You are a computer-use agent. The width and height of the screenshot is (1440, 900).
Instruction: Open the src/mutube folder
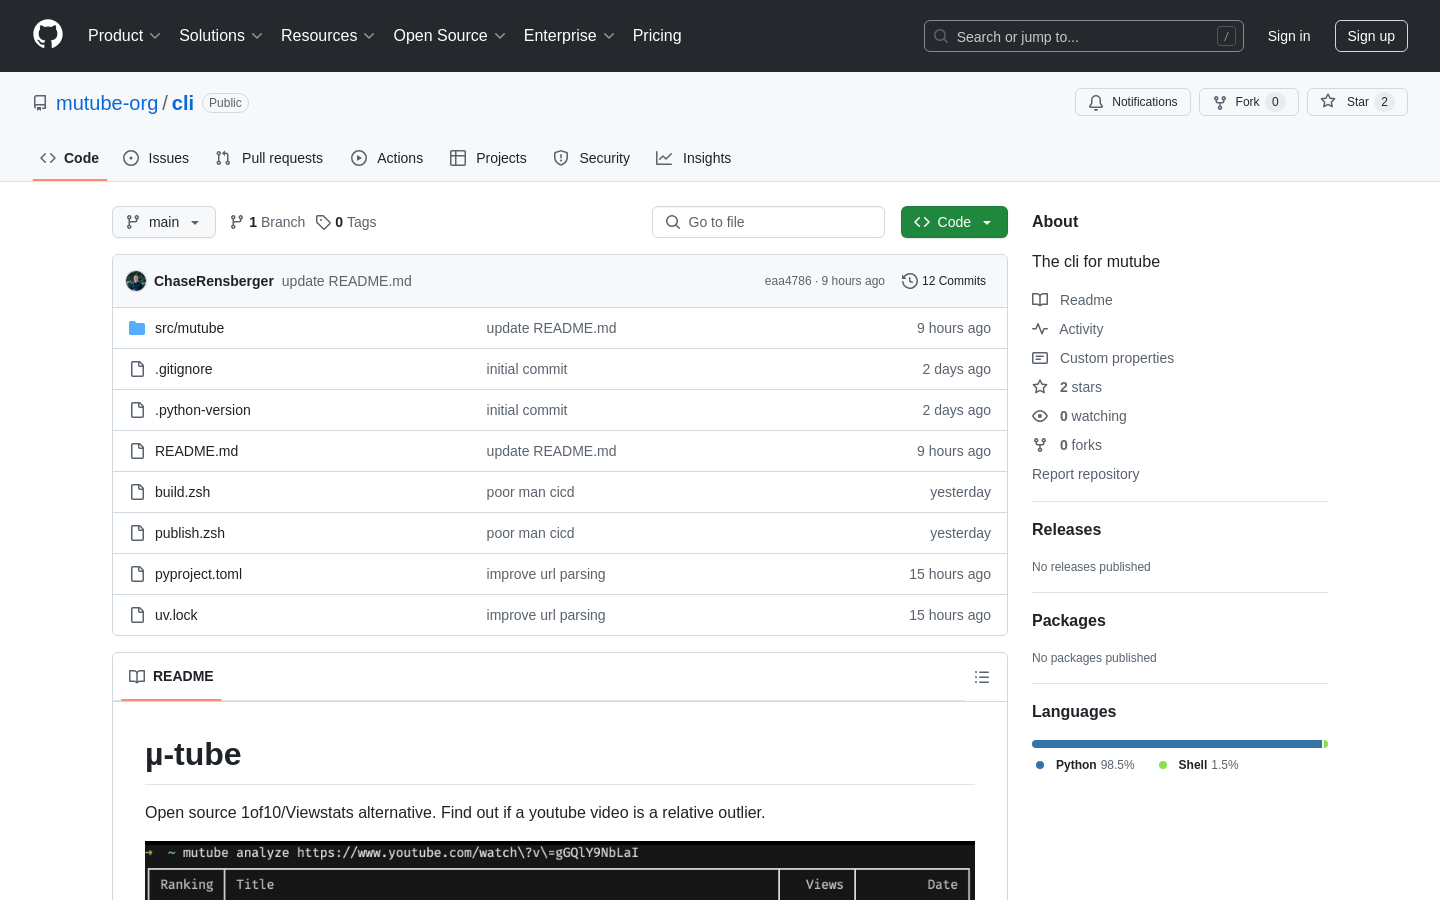(x=189, y=328)
